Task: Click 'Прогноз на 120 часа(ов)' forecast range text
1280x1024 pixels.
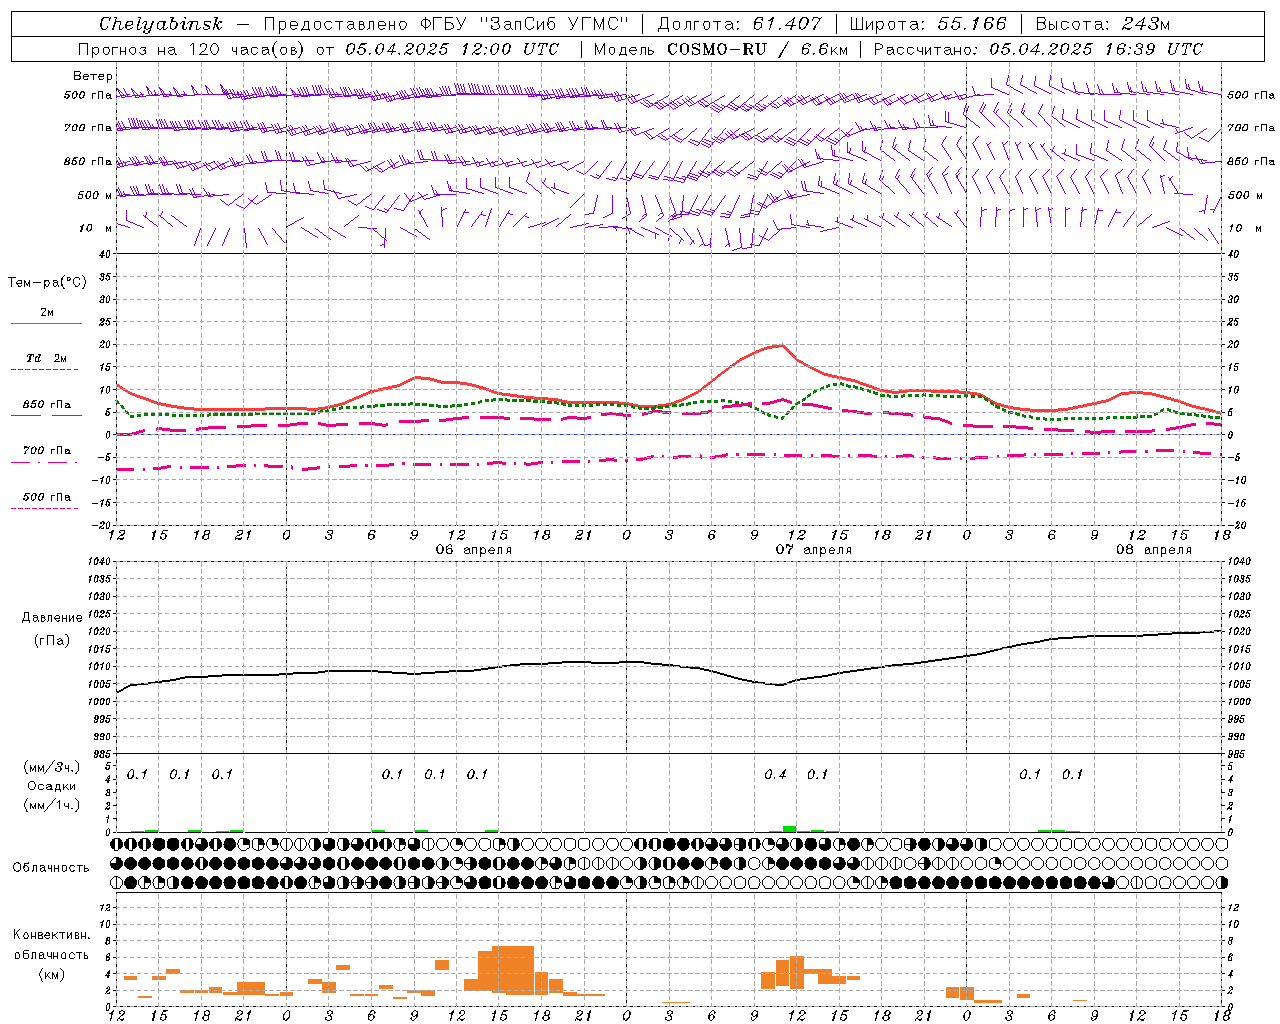Action: point(193,49)
